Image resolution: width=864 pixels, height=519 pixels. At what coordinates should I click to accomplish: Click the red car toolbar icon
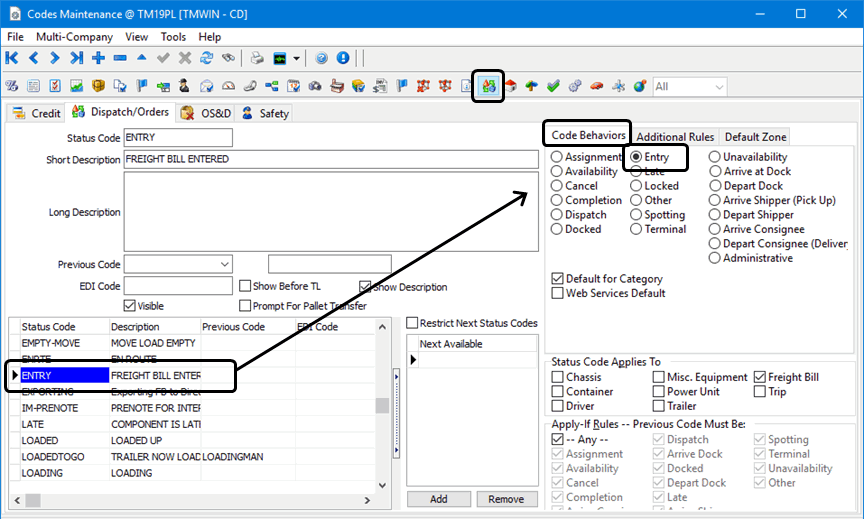coord(596,87)
